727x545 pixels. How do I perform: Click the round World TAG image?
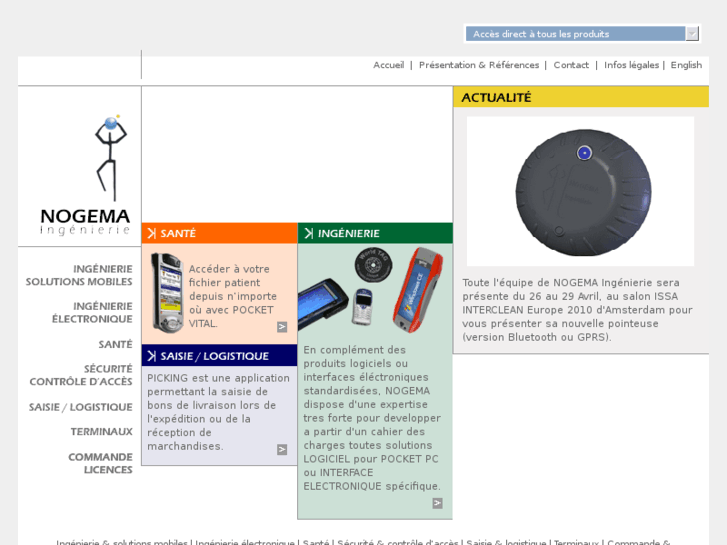coord(373,265)
